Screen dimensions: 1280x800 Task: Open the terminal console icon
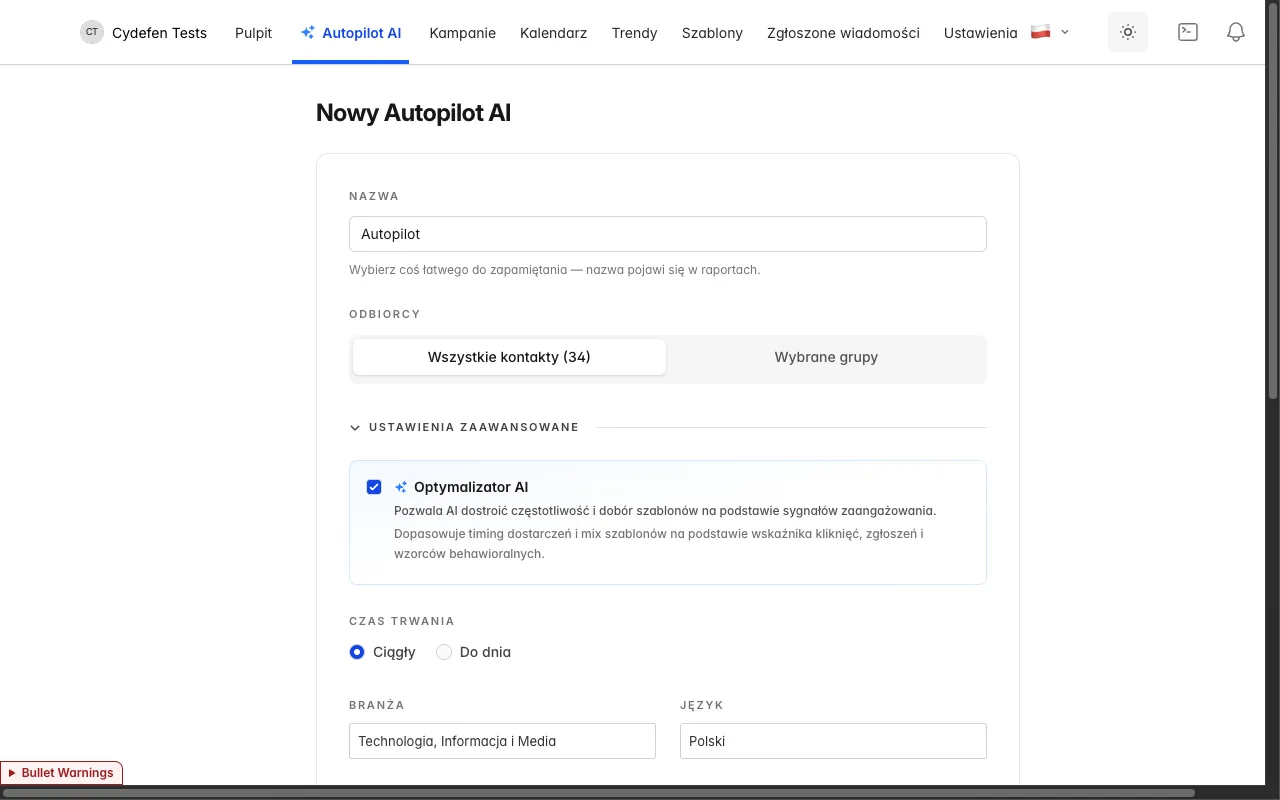(1188, 32)
